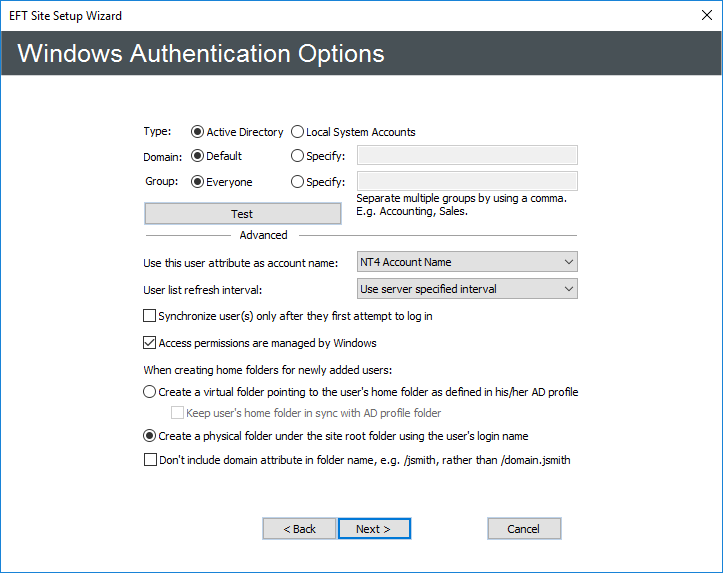723x573 pixels.
Task: Proceed by clicking the Next button
Action: tap(374, 529)
